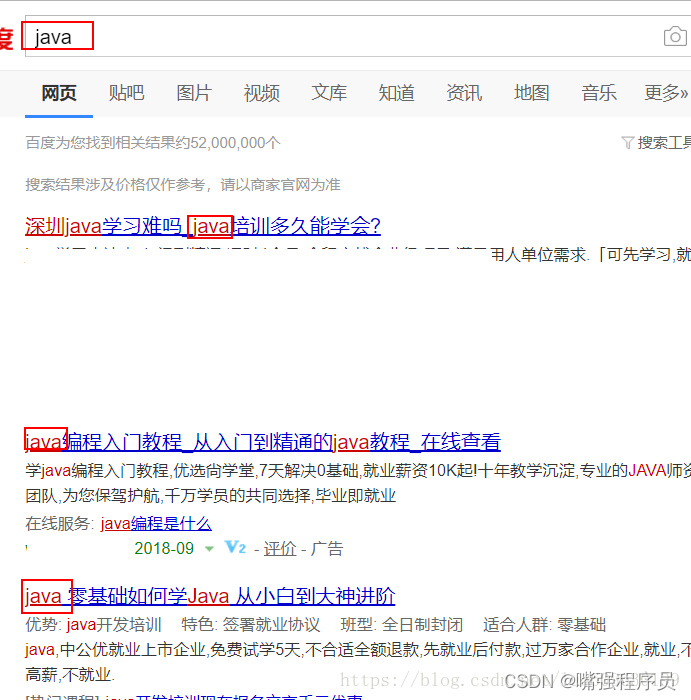Image resolution: width=691 pixels, height=700 pixels.
Task: Switch to the 知道 tab
Action: tap(396, 93)
